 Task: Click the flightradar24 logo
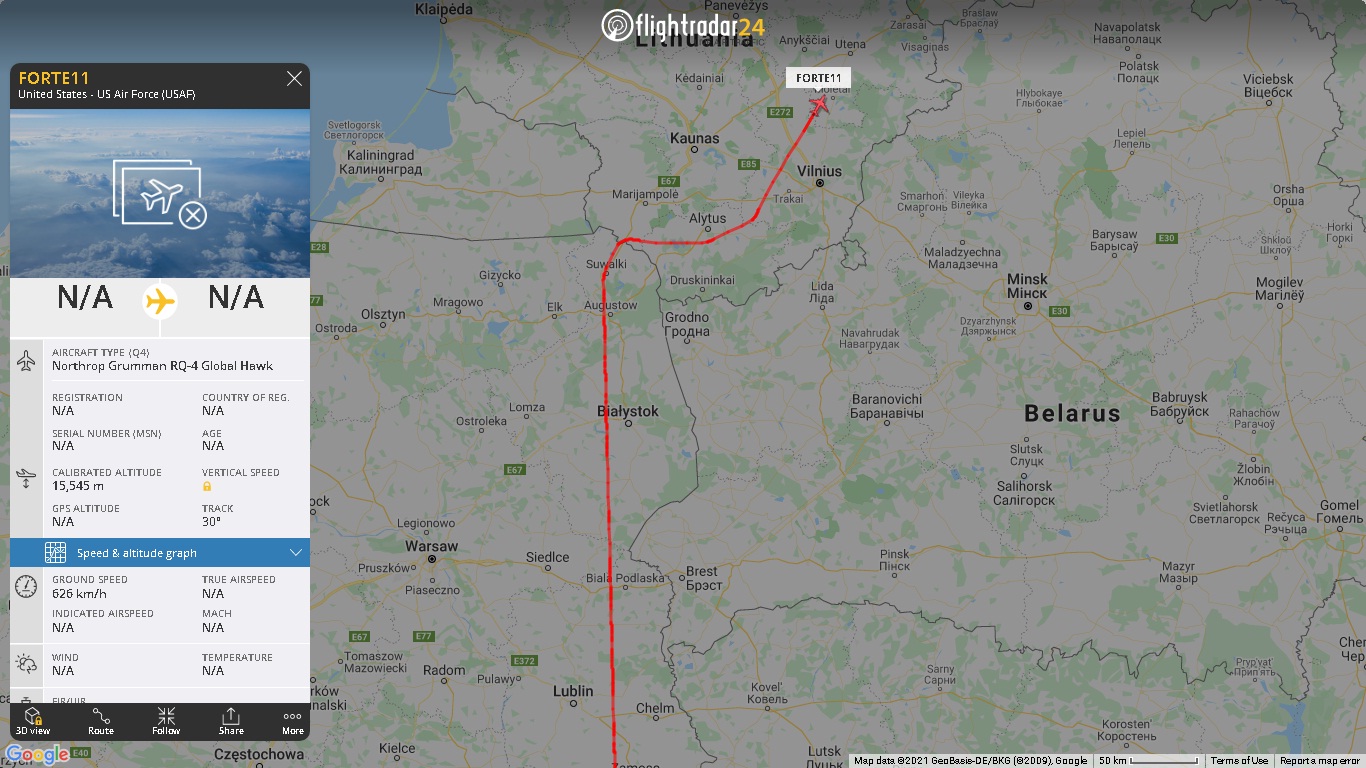[x=683, y=26]
